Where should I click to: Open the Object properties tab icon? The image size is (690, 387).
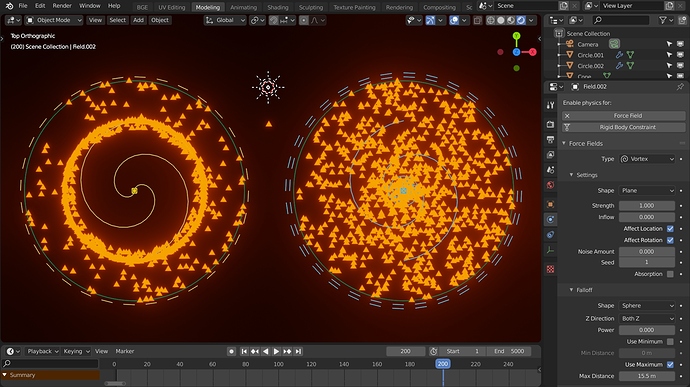(550, 204)
